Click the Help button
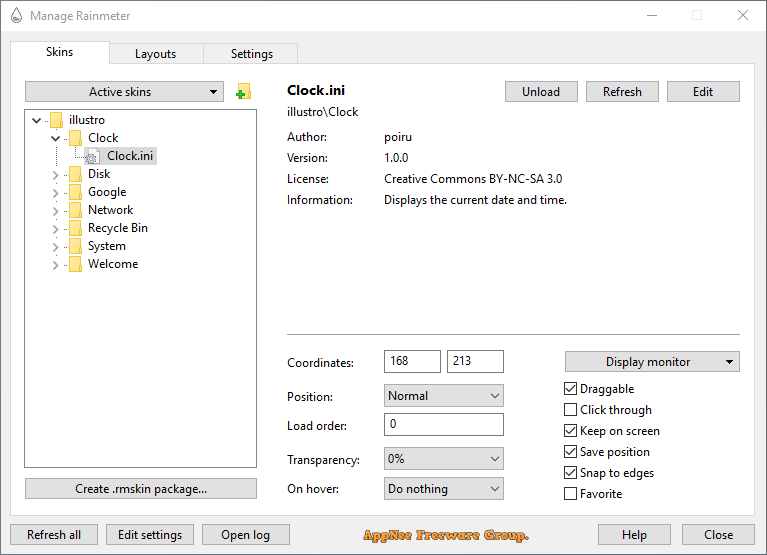Screen dimensions: 767x555 634,534
